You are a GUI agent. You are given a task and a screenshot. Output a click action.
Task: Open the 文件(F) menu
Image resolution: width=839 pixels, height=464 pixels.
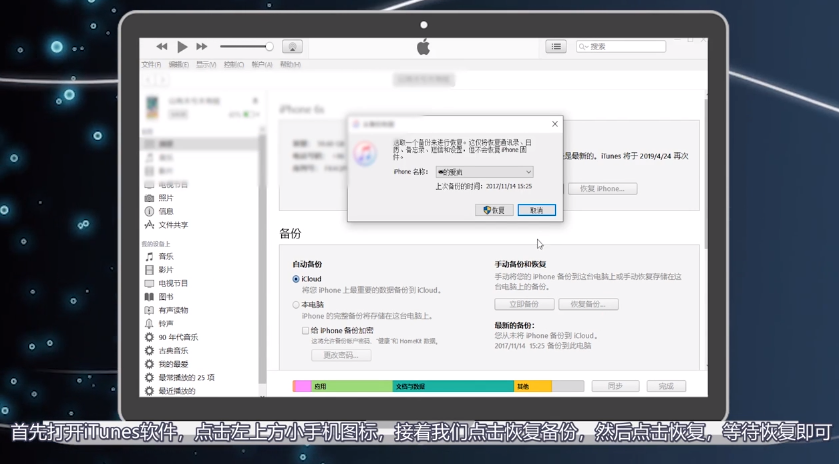tap(151, 64)
